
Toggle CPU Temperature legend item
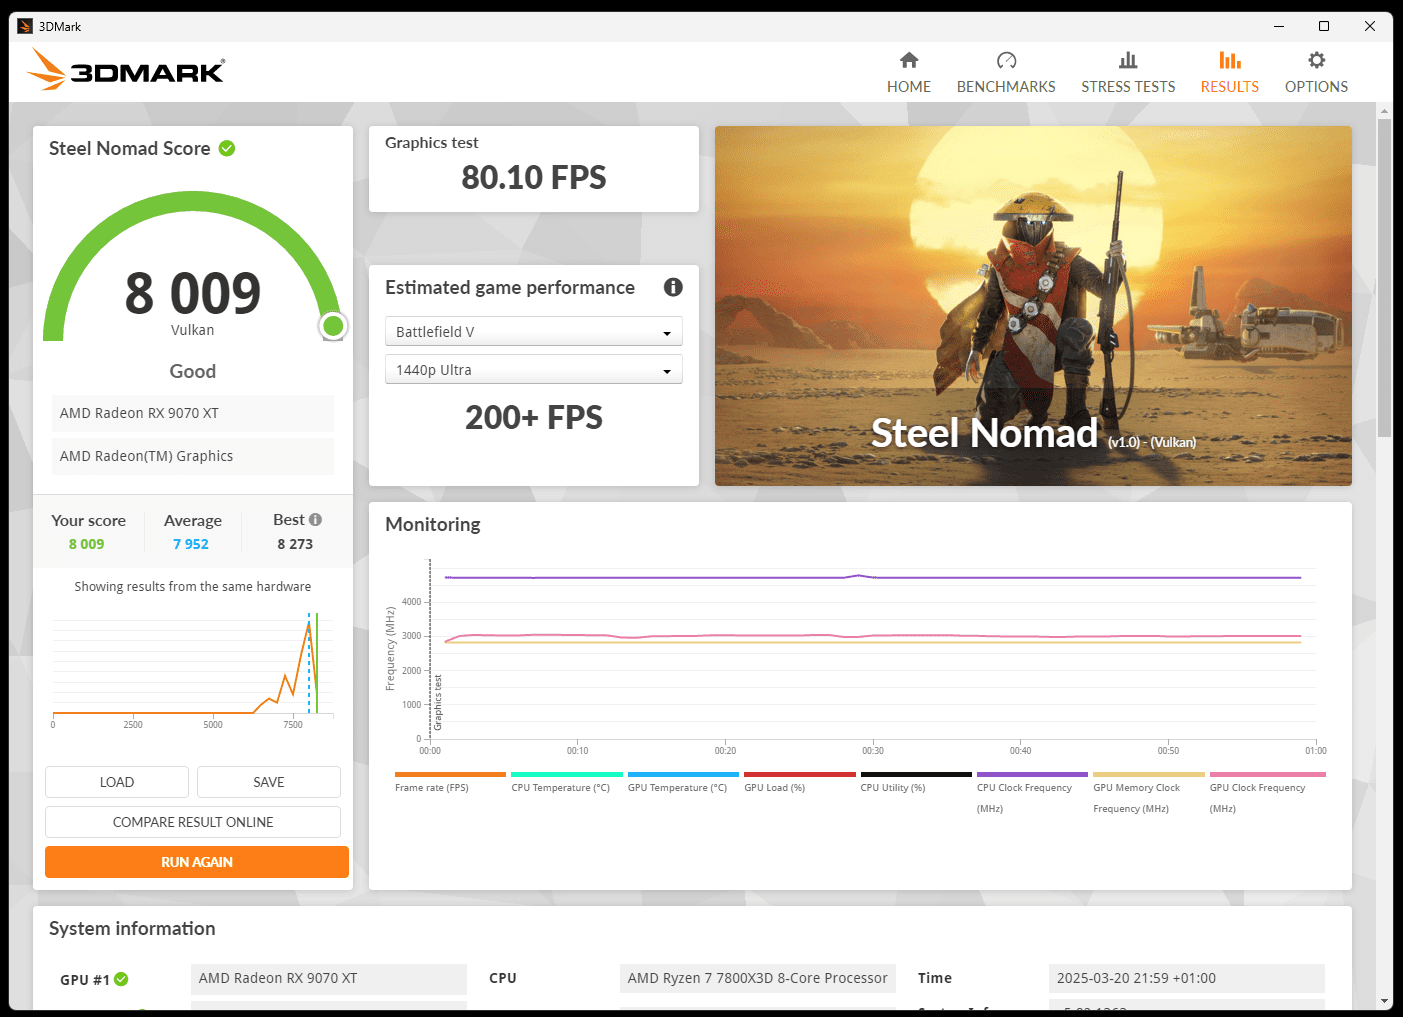(x=567, y=783)
